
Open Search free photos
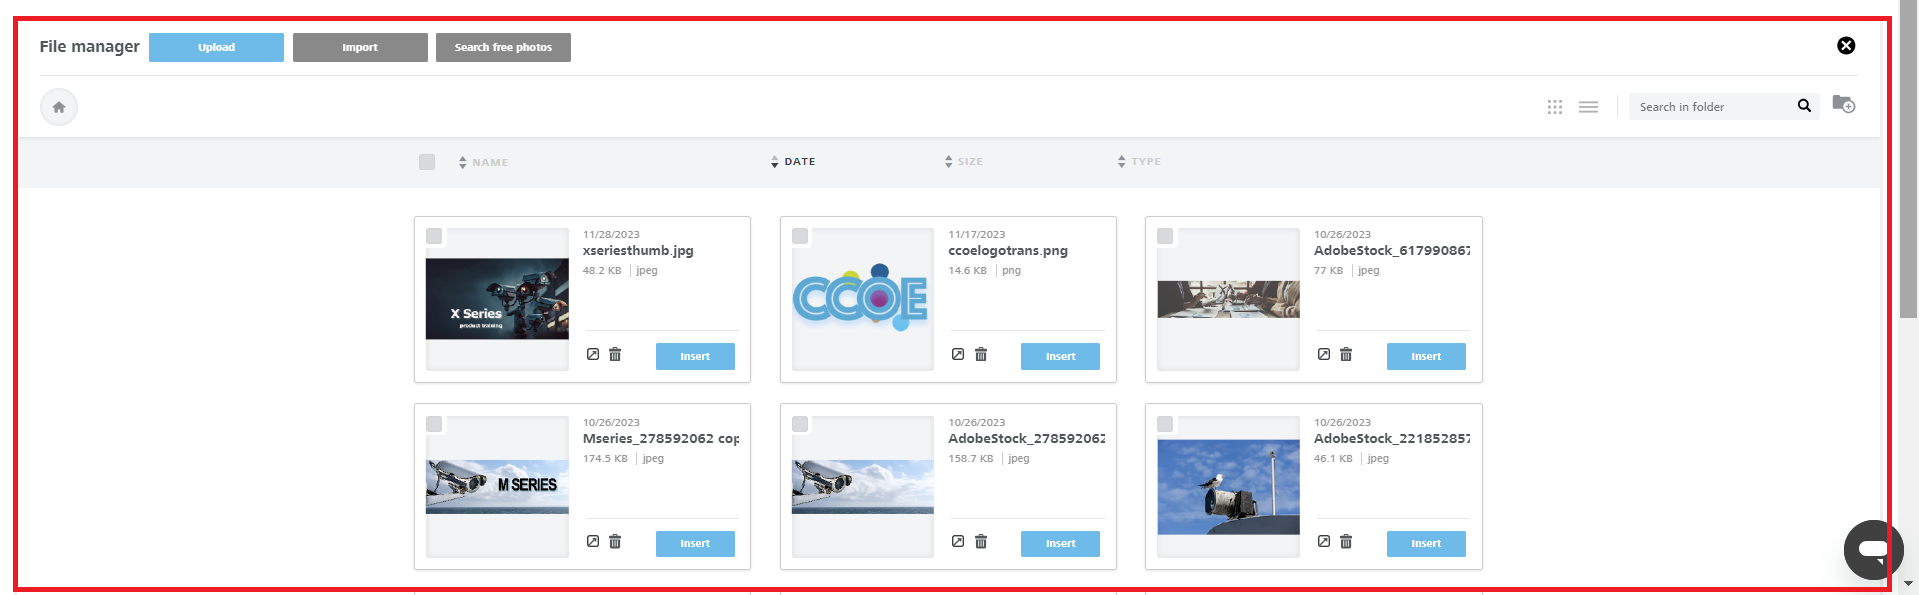point(503,48)
